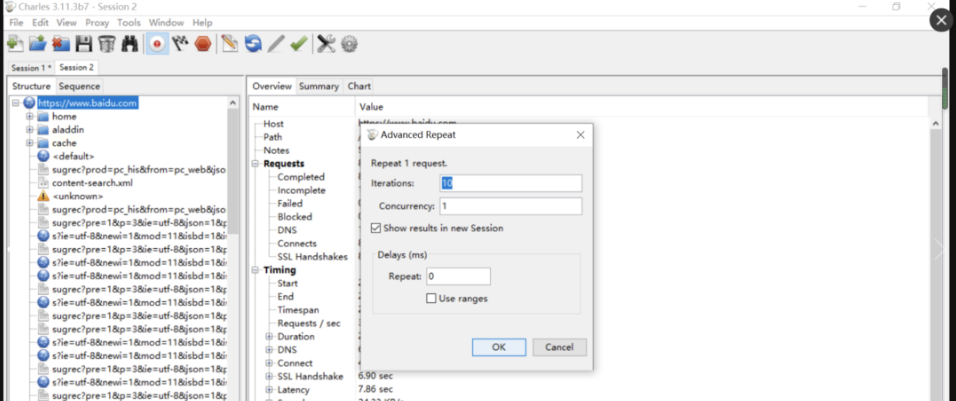Expand the home folder node
Screen dimensions: 956x401
(29, 116)
